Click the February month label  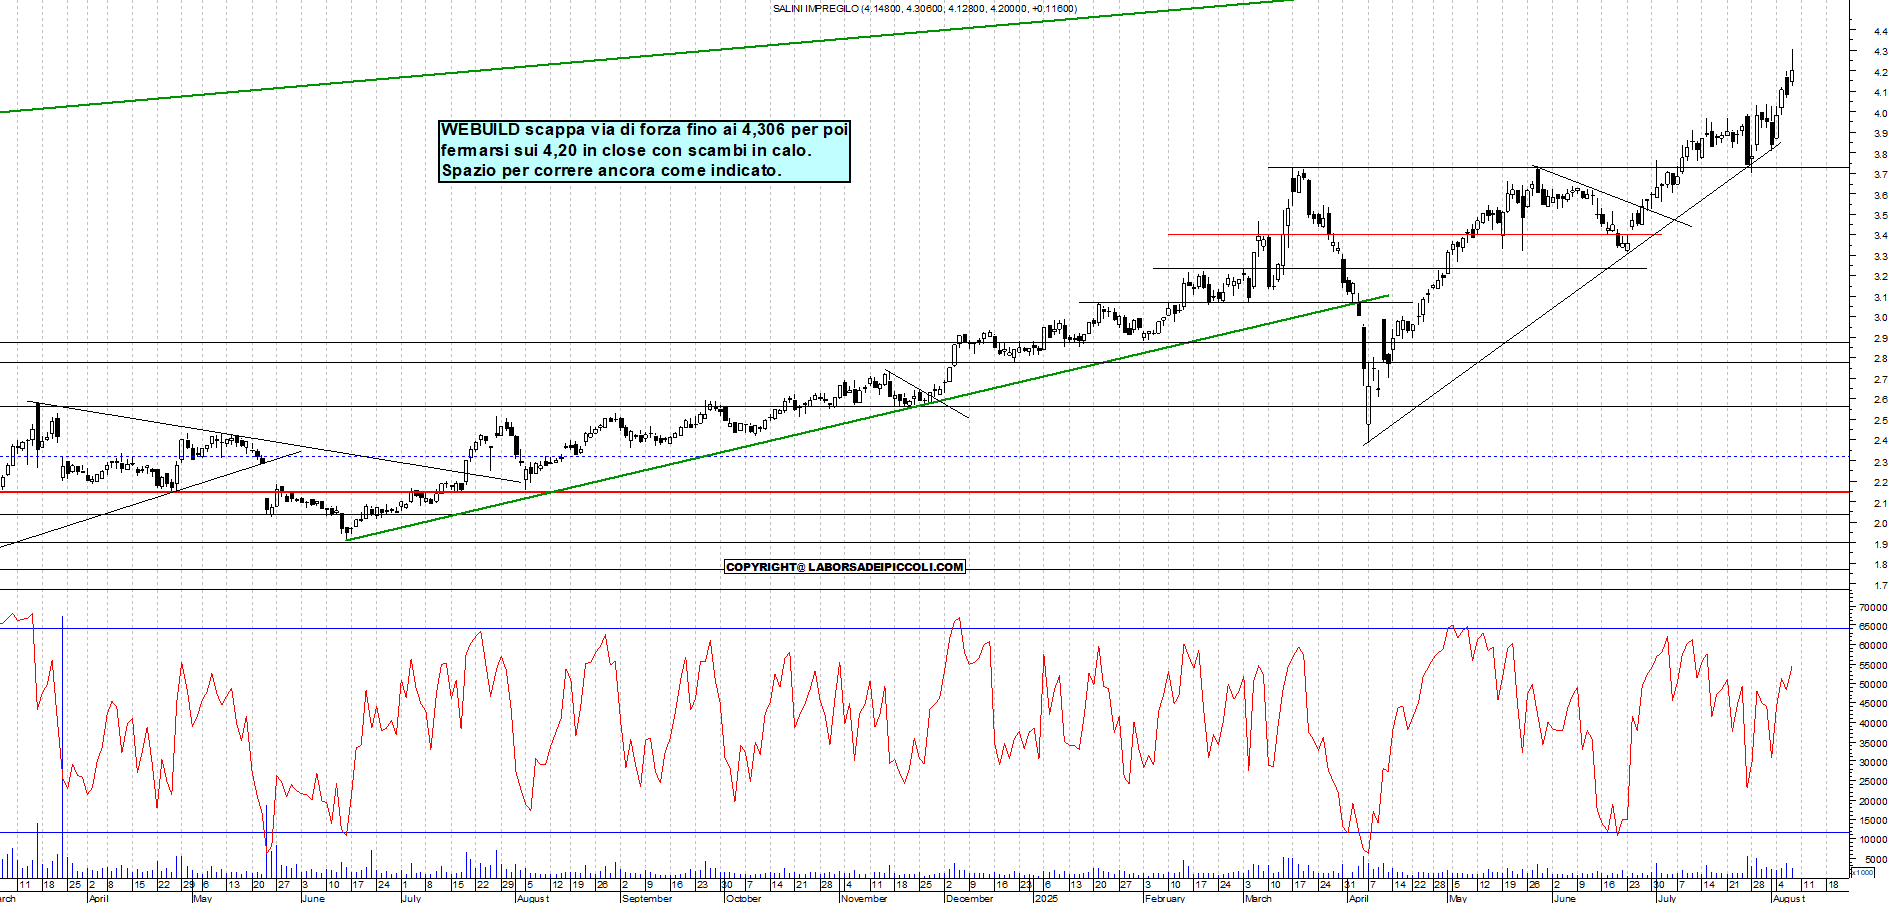click(x=1165, y=898)
